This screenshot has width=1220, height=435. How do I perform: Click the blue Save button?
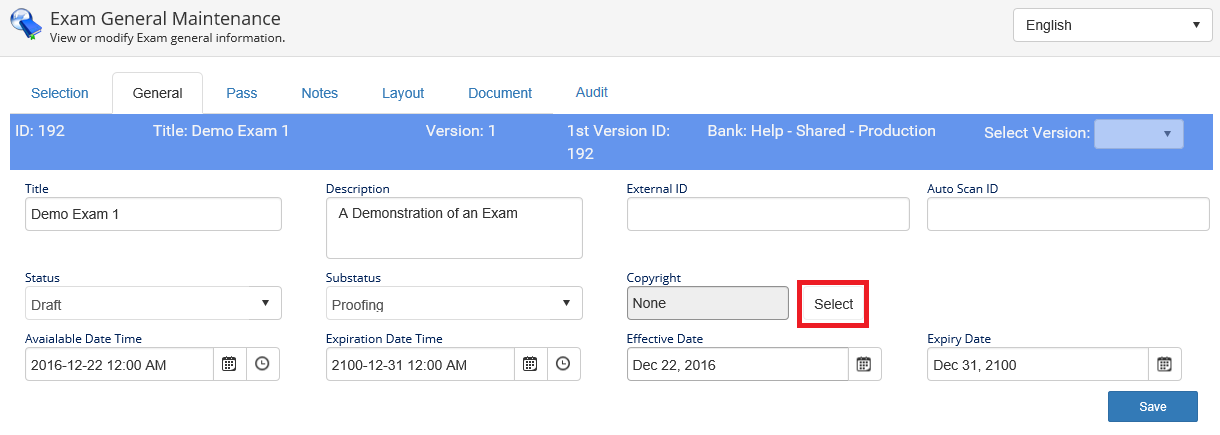(1153, 406)
